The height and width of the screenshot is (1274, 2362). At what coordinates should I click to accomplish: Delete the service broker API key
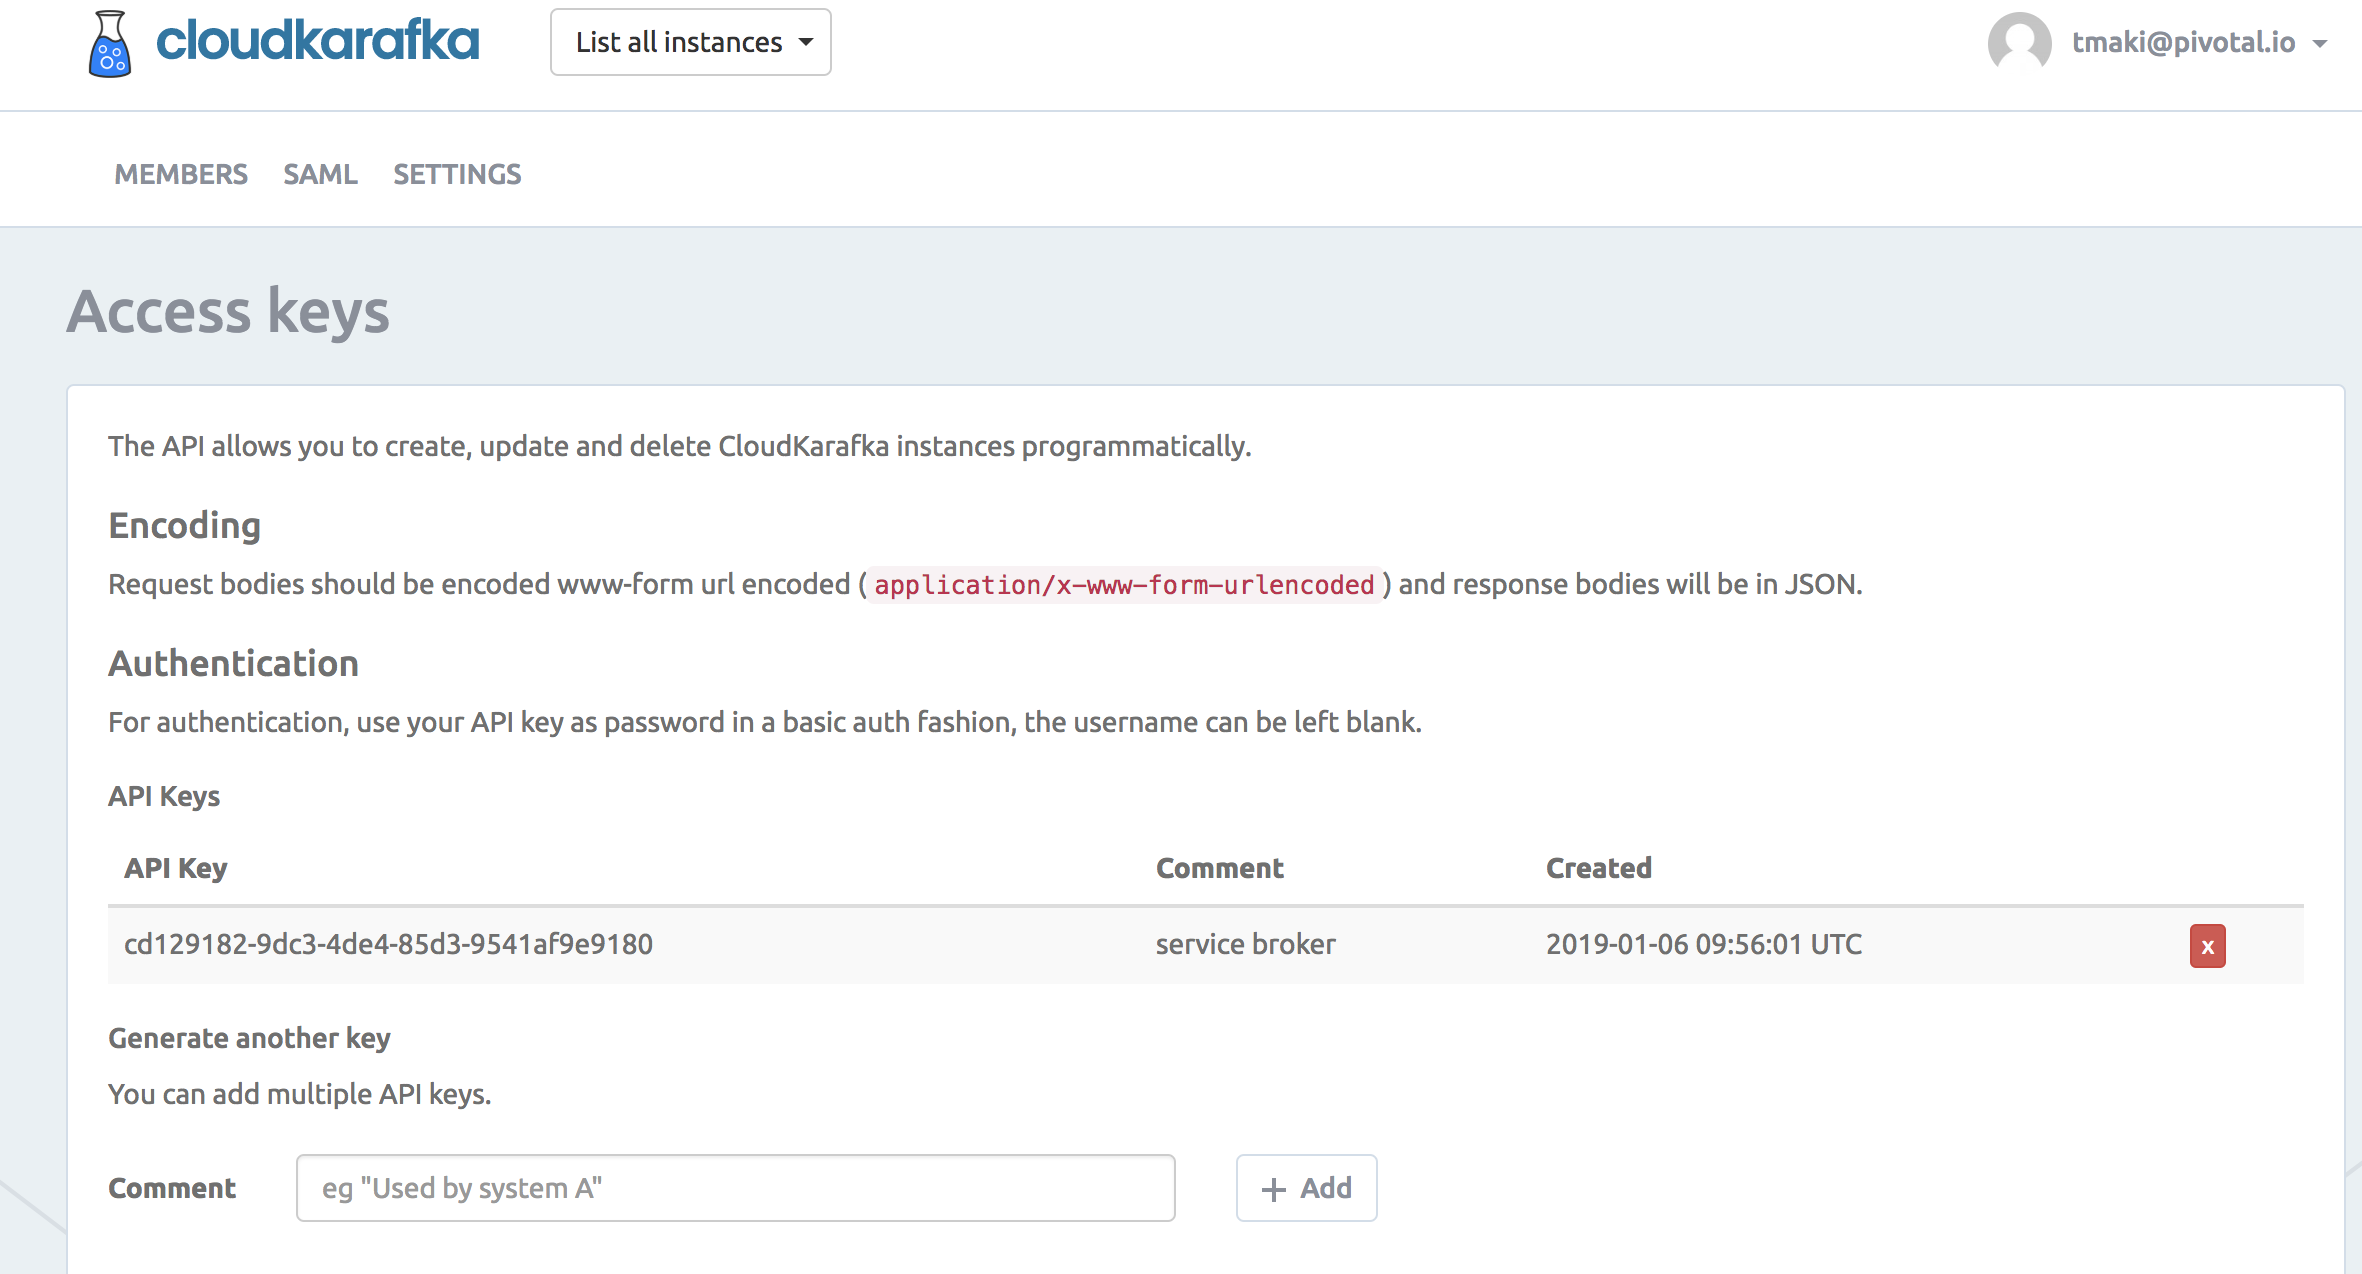tap(2207, 946)
